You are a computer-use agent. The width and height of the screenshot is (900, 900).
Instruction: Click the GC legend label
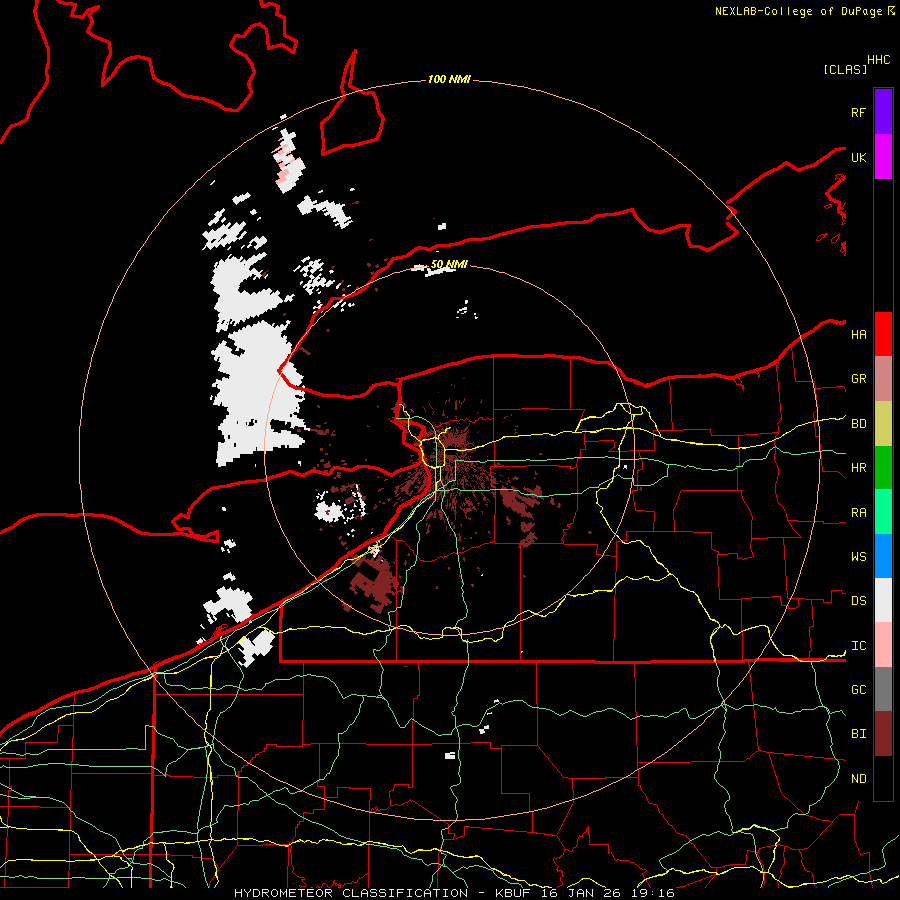pyautogui.click(x=858, y=690)
